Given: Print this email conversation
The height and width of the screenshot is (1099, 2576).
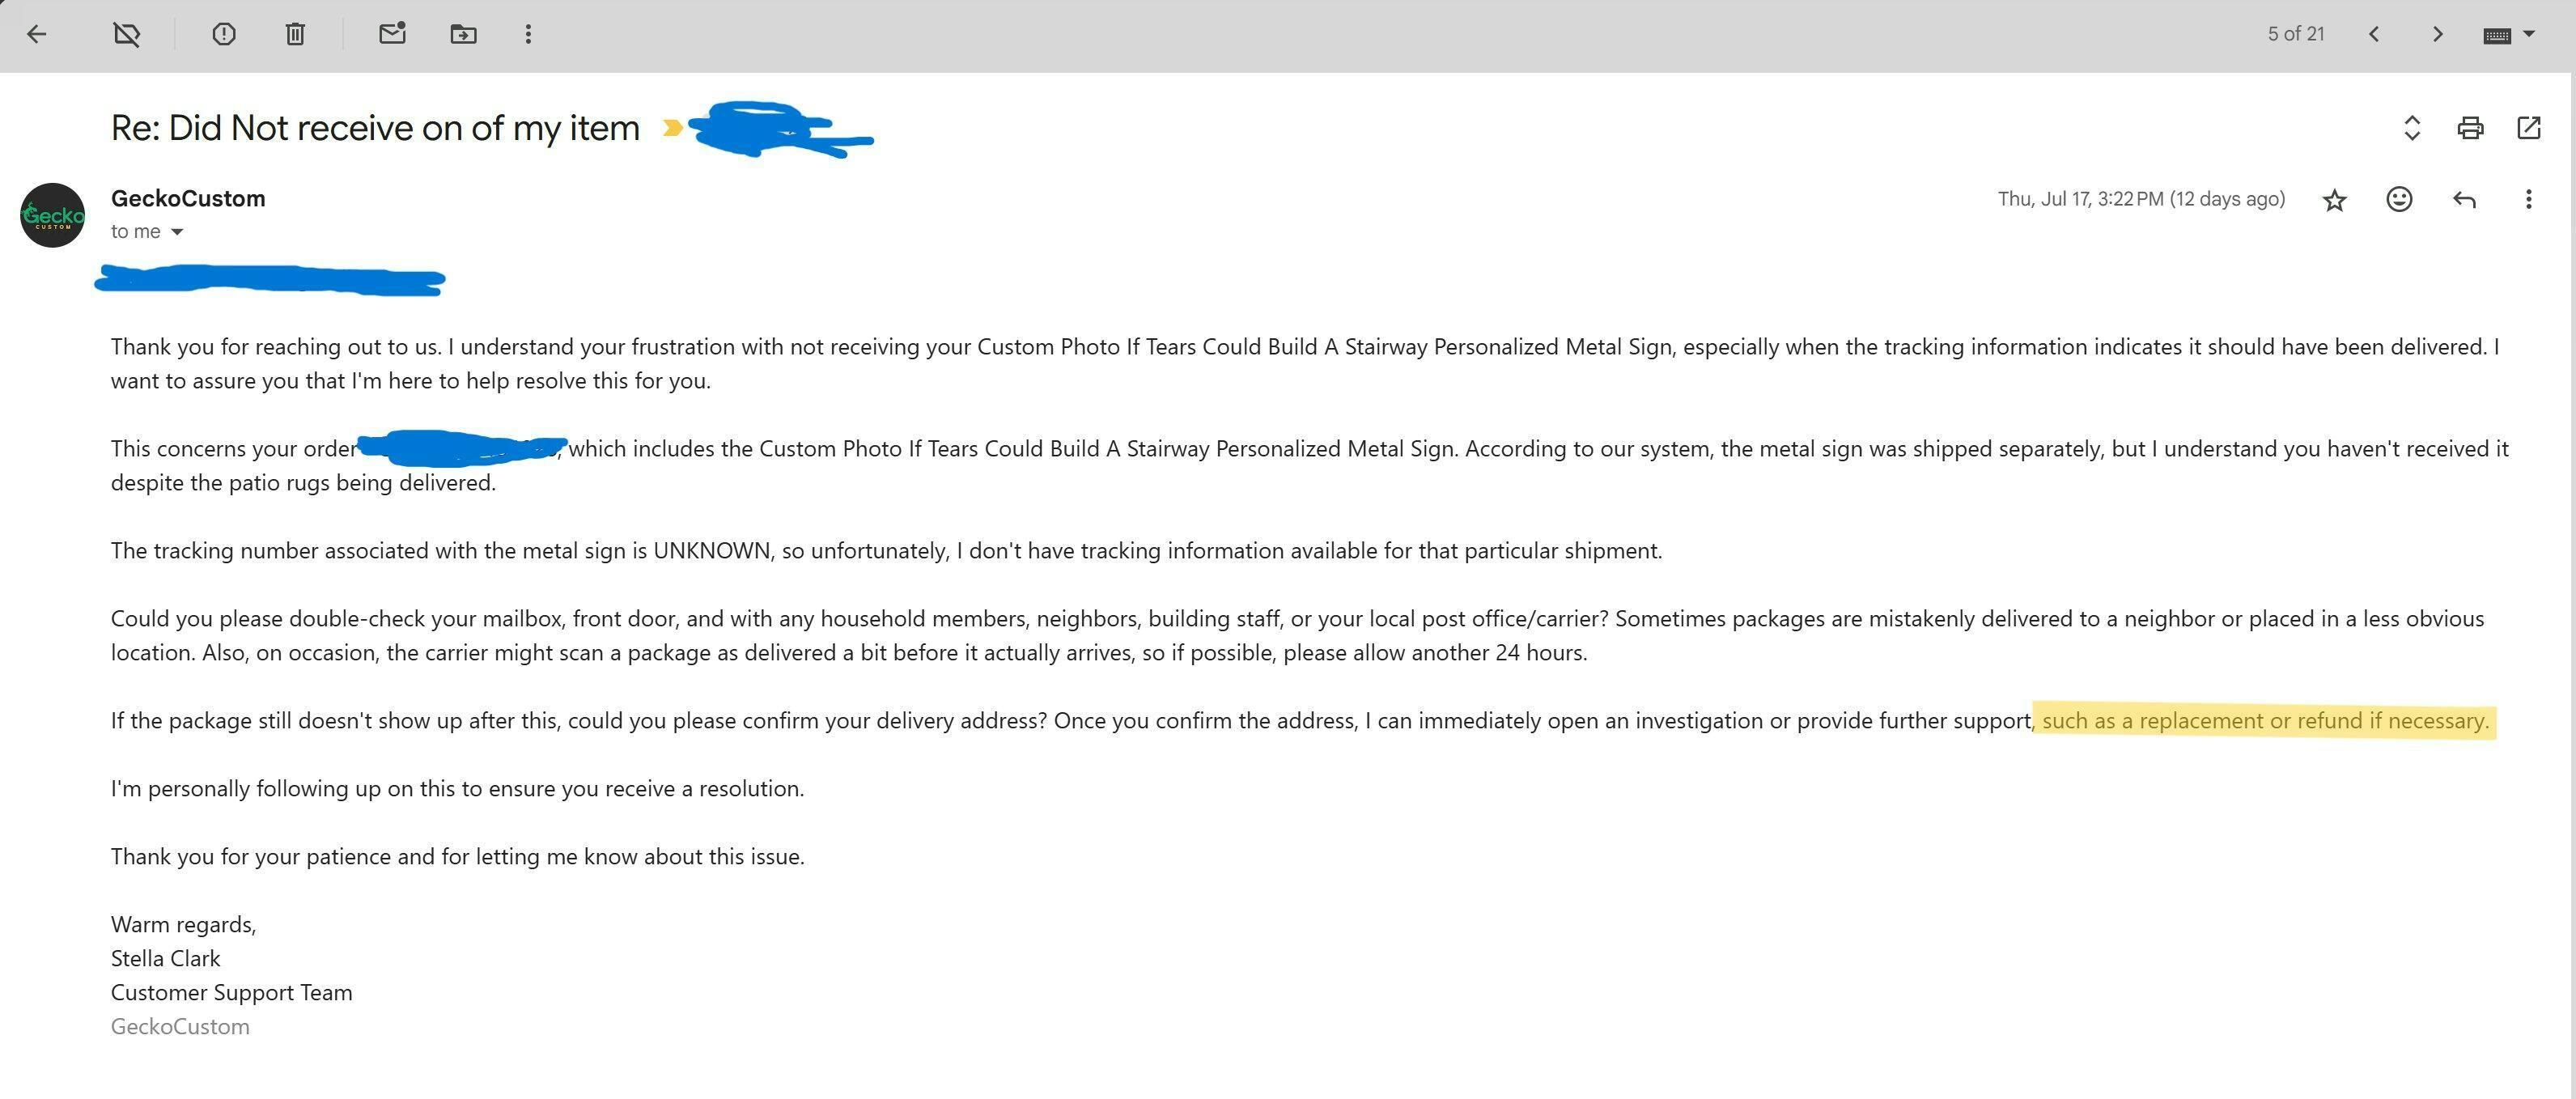Looking at the screenshot, I should click(x=2470, y=128).
